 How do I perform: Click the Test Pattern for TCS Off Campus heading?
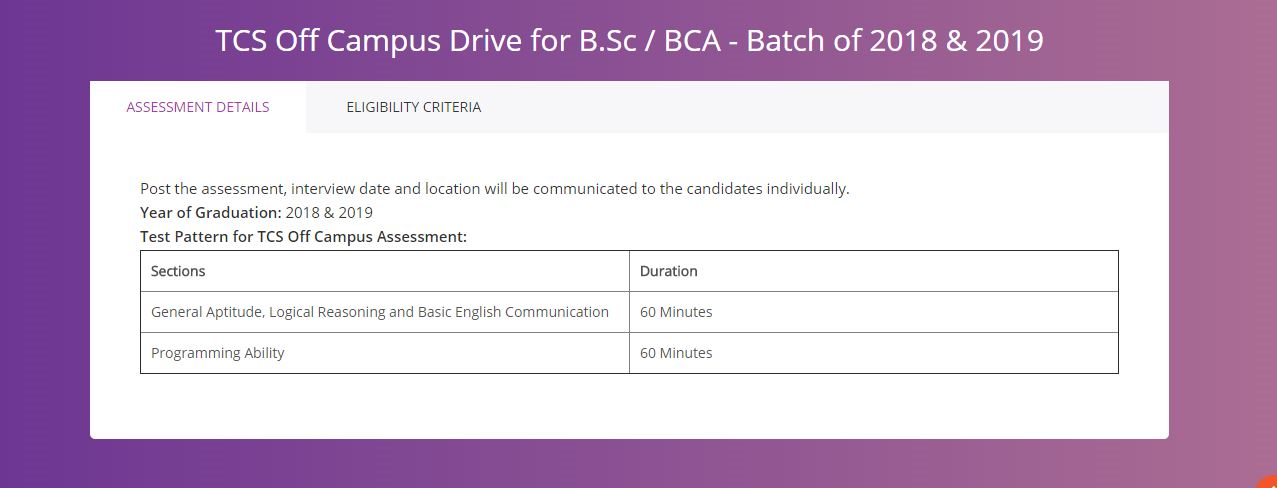click(x=304, y=237)
